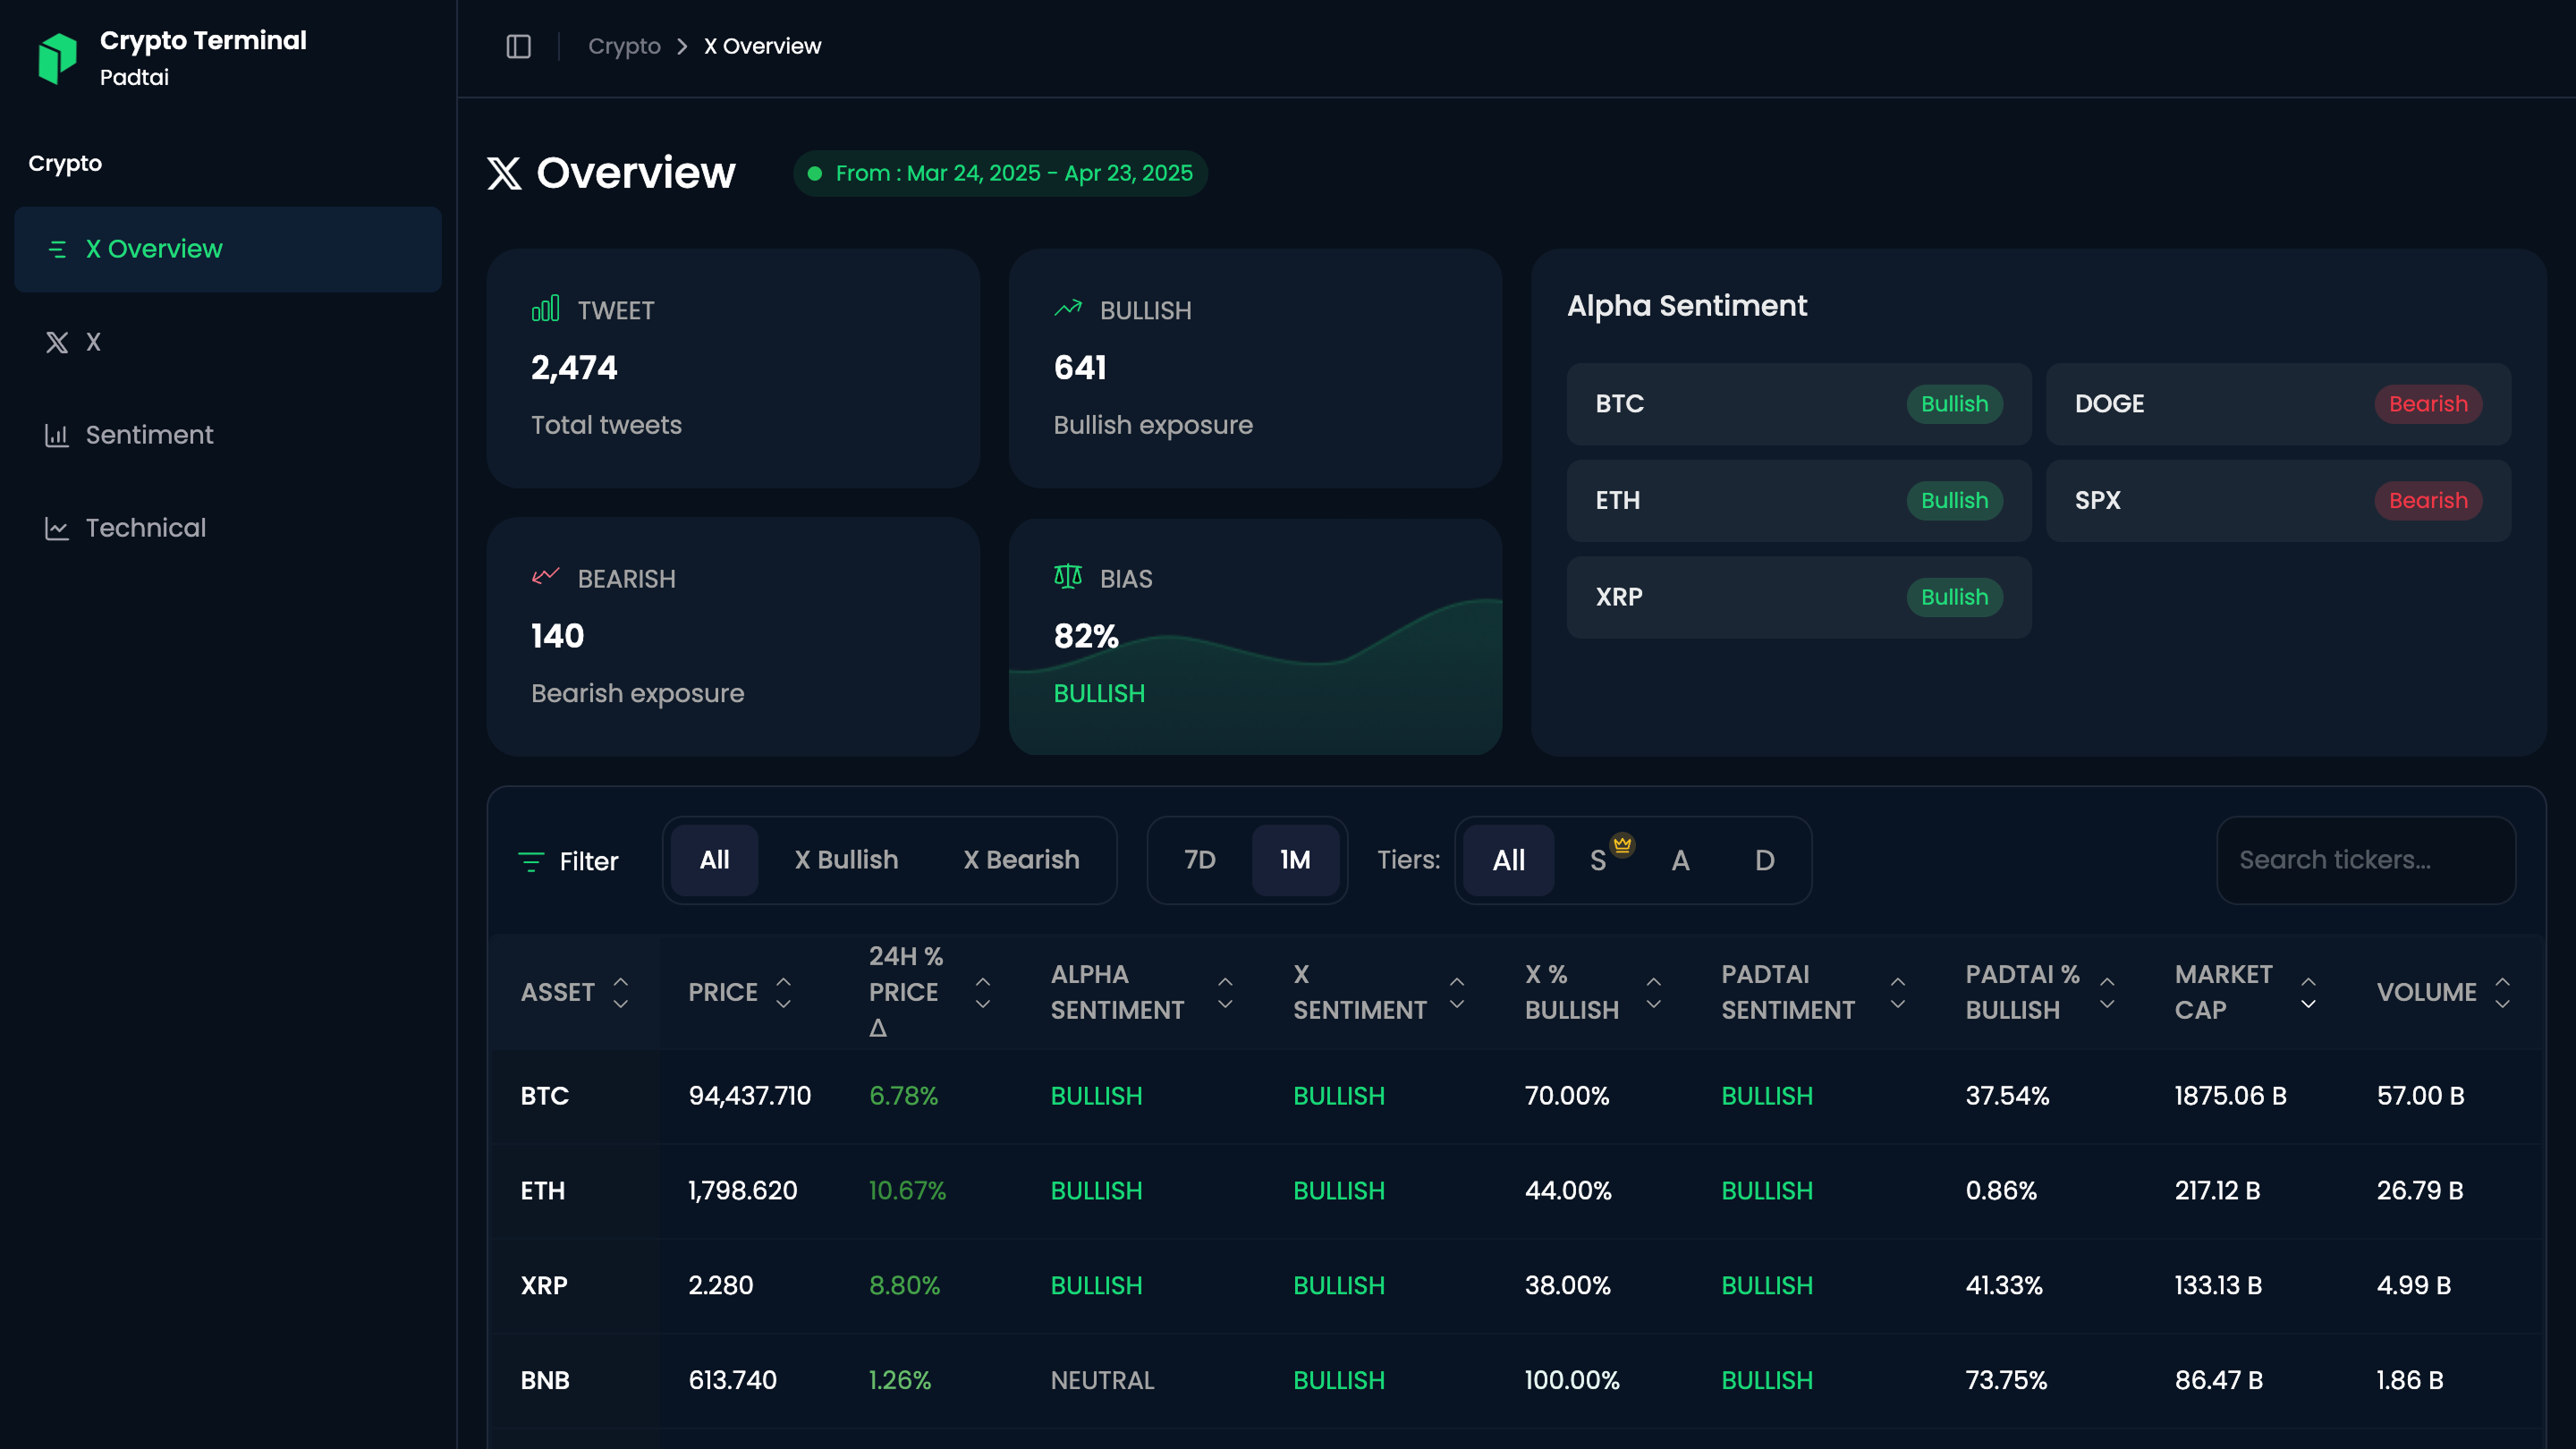The image size is (2576, 1449).
Task: Click the X icon in the sidebar
Action: click(57, 342)
